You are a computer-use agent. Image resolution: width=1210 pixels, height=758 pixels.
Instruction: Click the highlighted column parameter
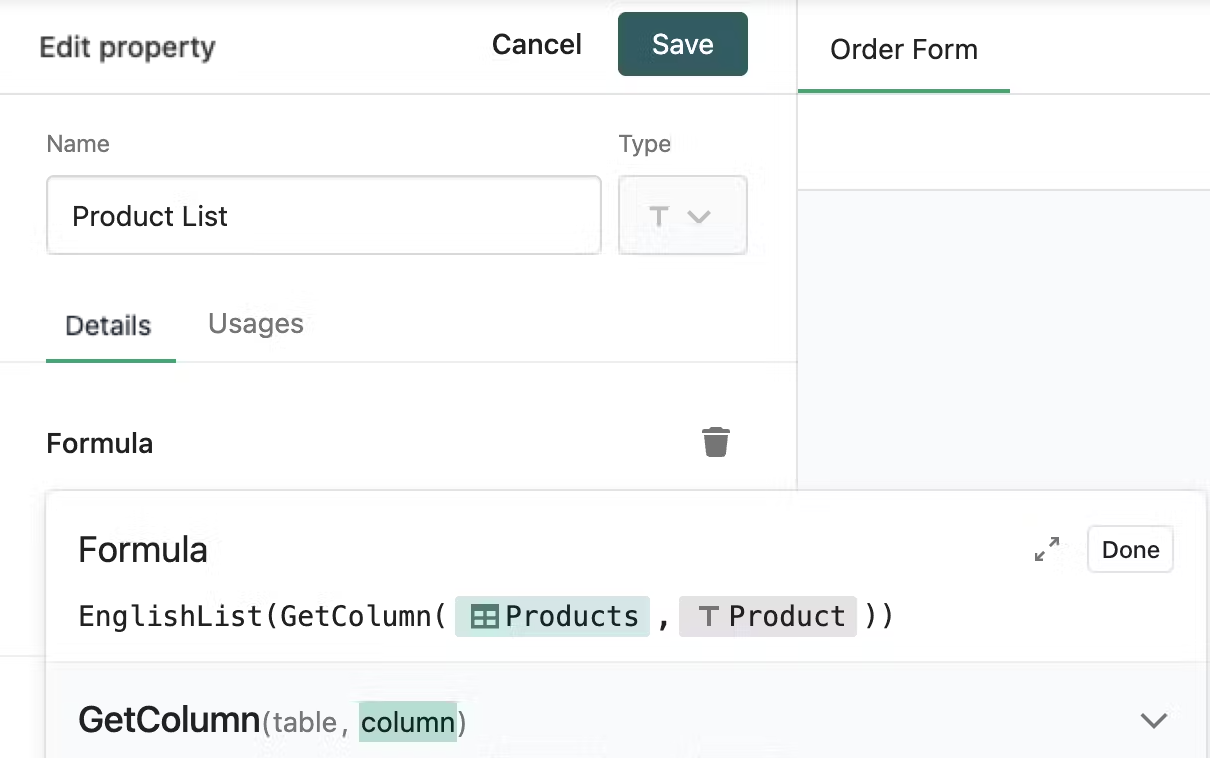[x=408, y=722]
